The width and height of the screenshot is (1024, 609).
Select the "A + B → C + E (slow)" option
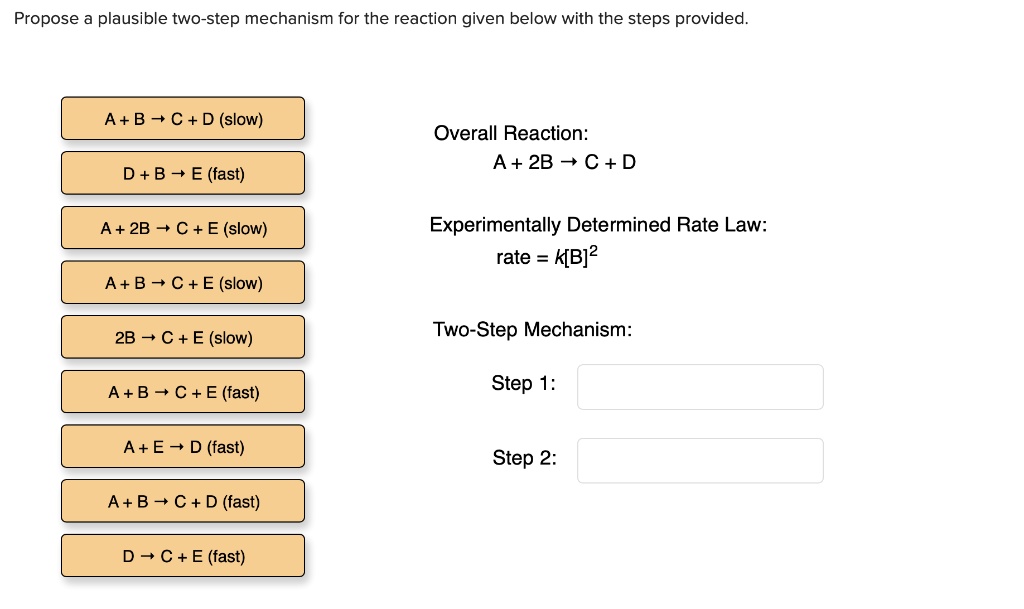[x=183, y=282]
